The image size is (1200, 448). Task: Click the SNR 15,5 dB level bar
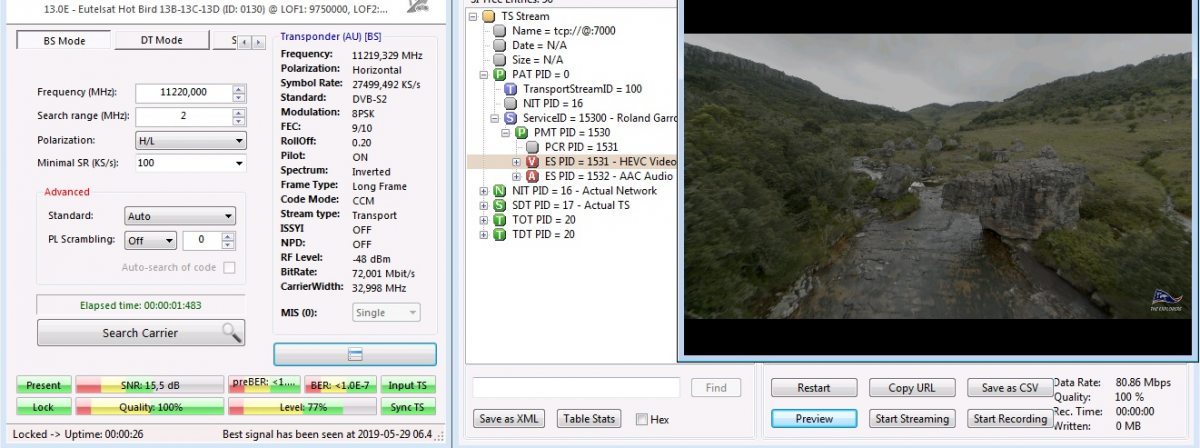(149, 385)
